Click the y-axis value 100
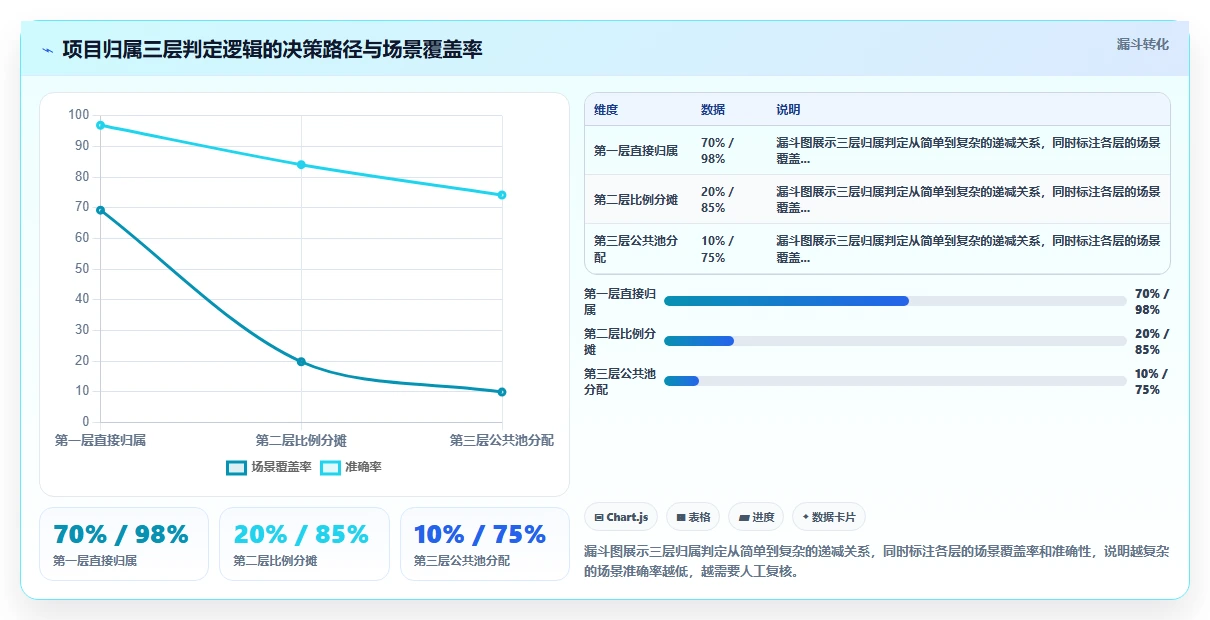Image resolution: width=1210 pixels, height=620 pixels. [79, 115]
